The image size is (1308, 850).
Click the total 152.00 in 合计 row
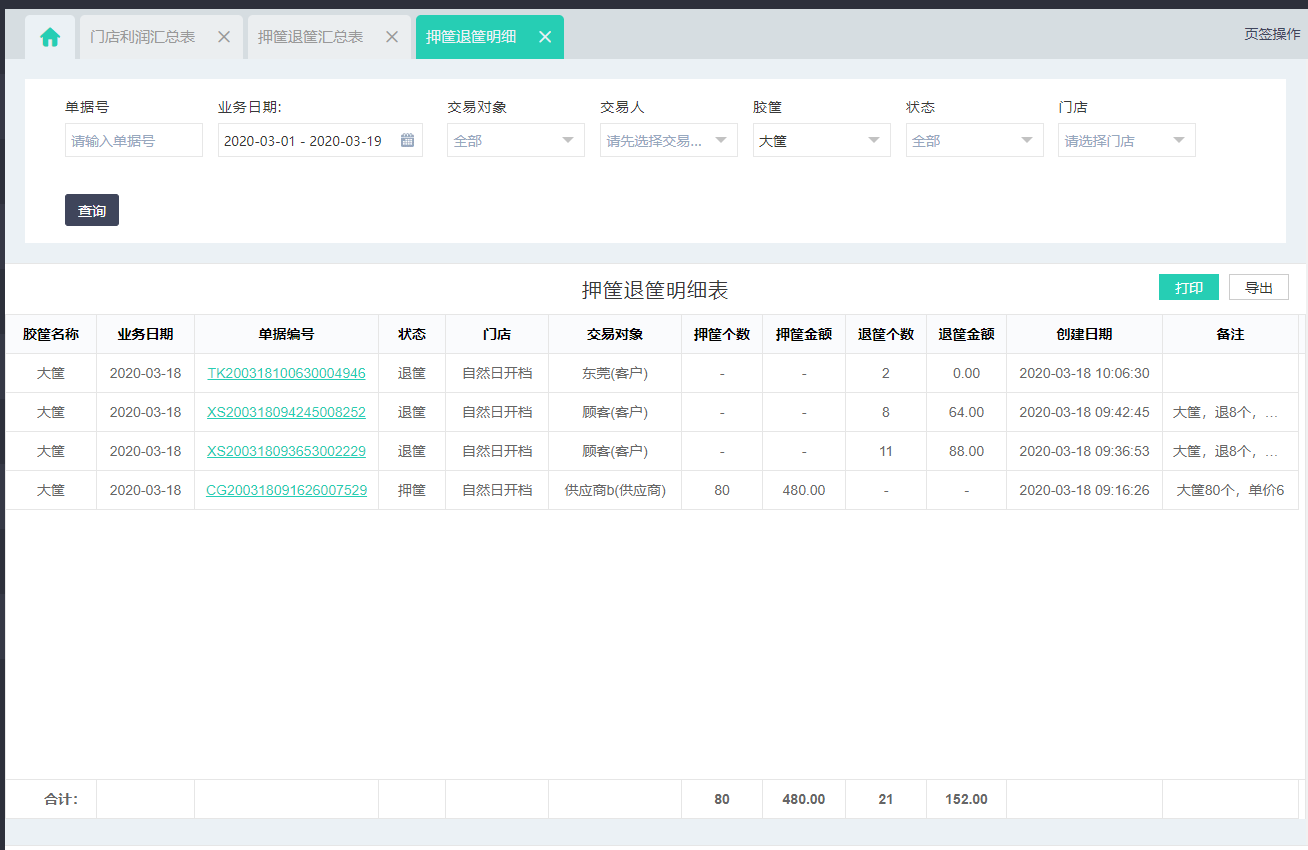967,799
